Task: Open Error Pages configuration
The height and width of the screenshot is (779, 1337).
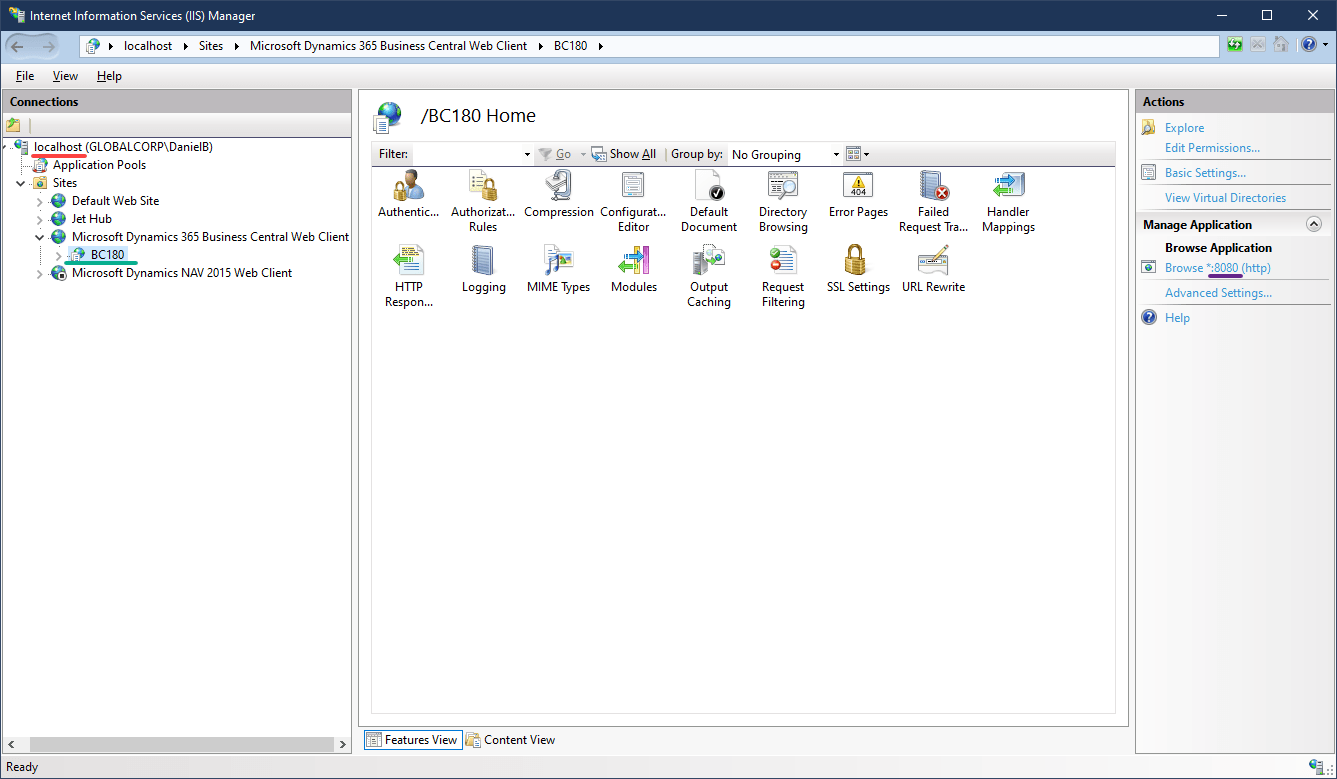Action: [857, 195]
